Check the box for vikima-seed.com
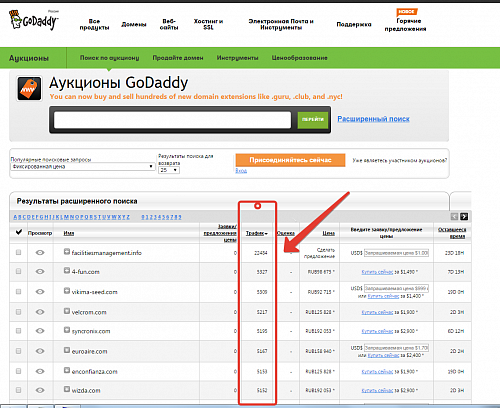The height and width of the screenshot is (408, 500). [18, 292]
